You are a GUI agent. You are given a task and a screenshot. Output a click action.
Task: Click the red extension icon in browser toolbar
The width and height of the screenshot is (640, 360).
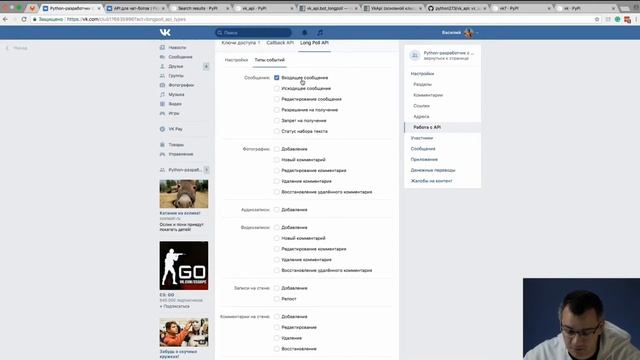(x=627, y=19)
